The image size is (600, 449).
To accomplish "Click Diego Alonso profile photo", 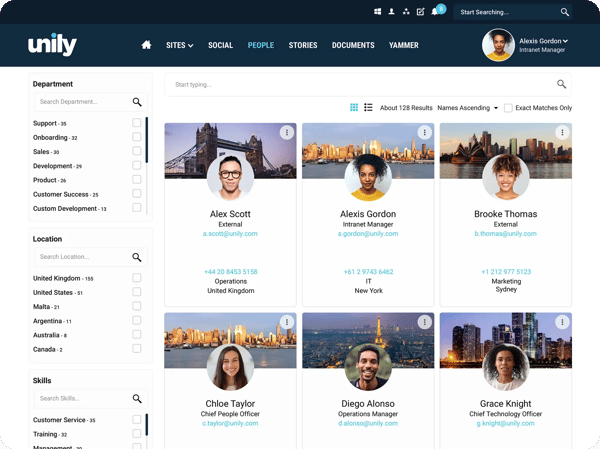I will (368, 367).
